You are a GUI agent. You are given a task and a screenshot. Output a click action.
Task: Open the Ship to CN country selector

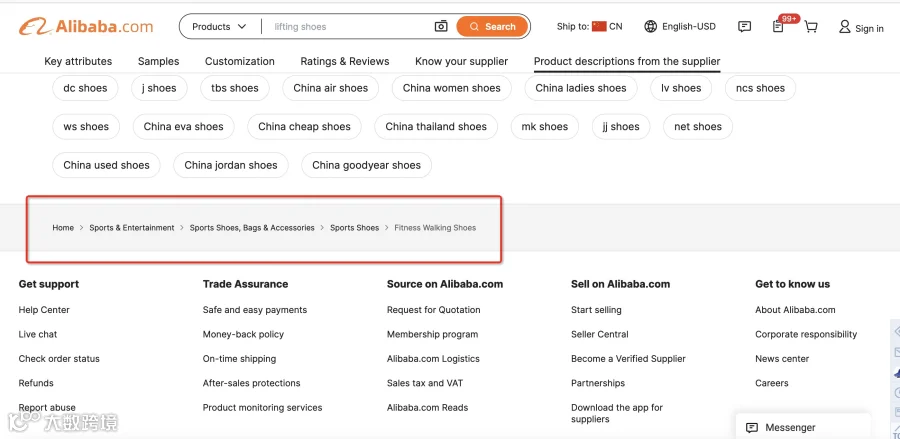[x=589, y=26]
